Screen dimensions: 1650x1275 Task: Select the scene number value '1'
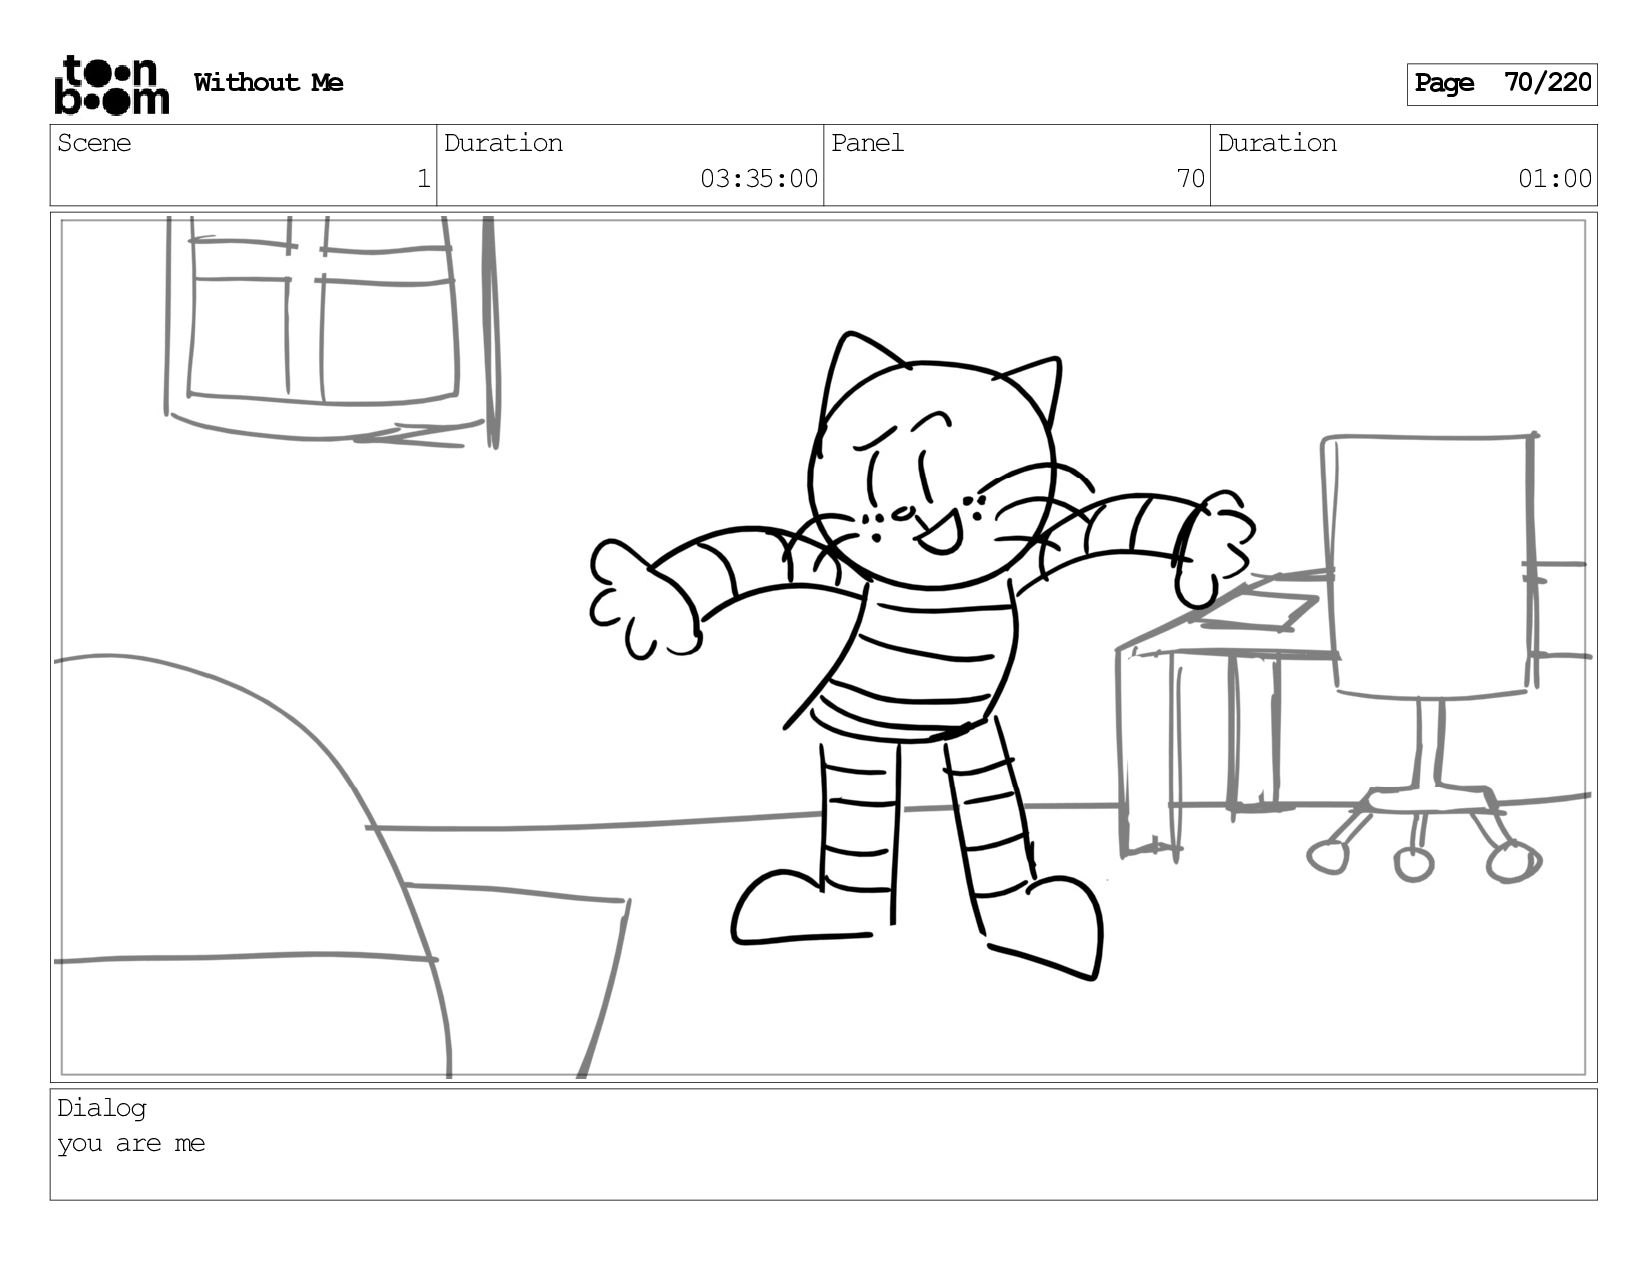tap(423, 179)
